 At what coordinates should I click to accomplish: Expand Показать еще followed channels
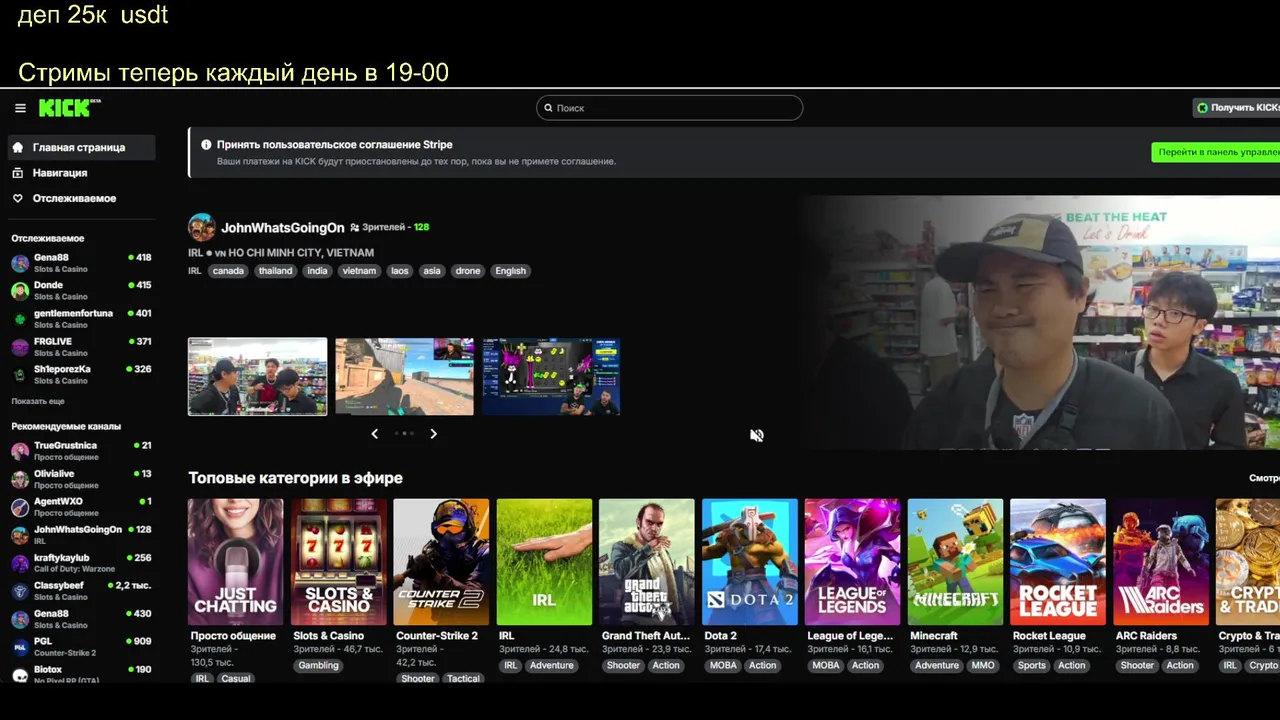point(38,401)
